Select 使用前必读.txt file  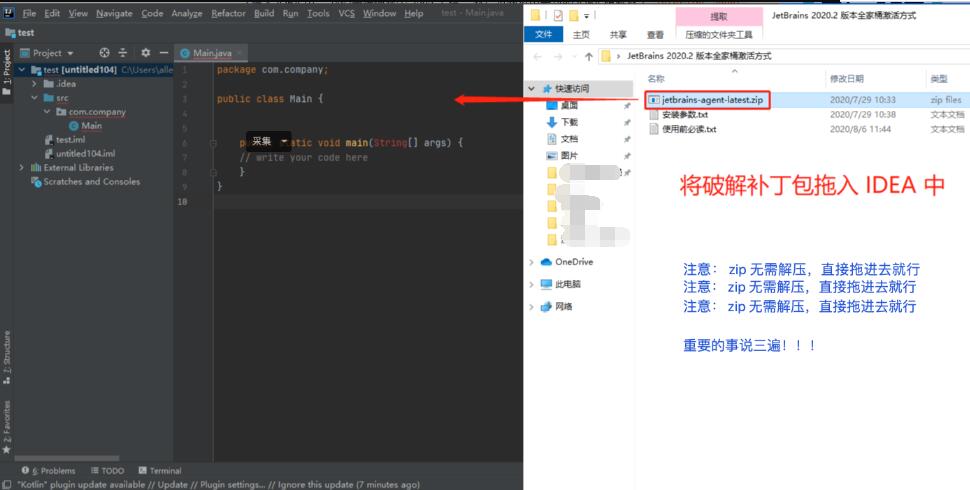[683, 129]
